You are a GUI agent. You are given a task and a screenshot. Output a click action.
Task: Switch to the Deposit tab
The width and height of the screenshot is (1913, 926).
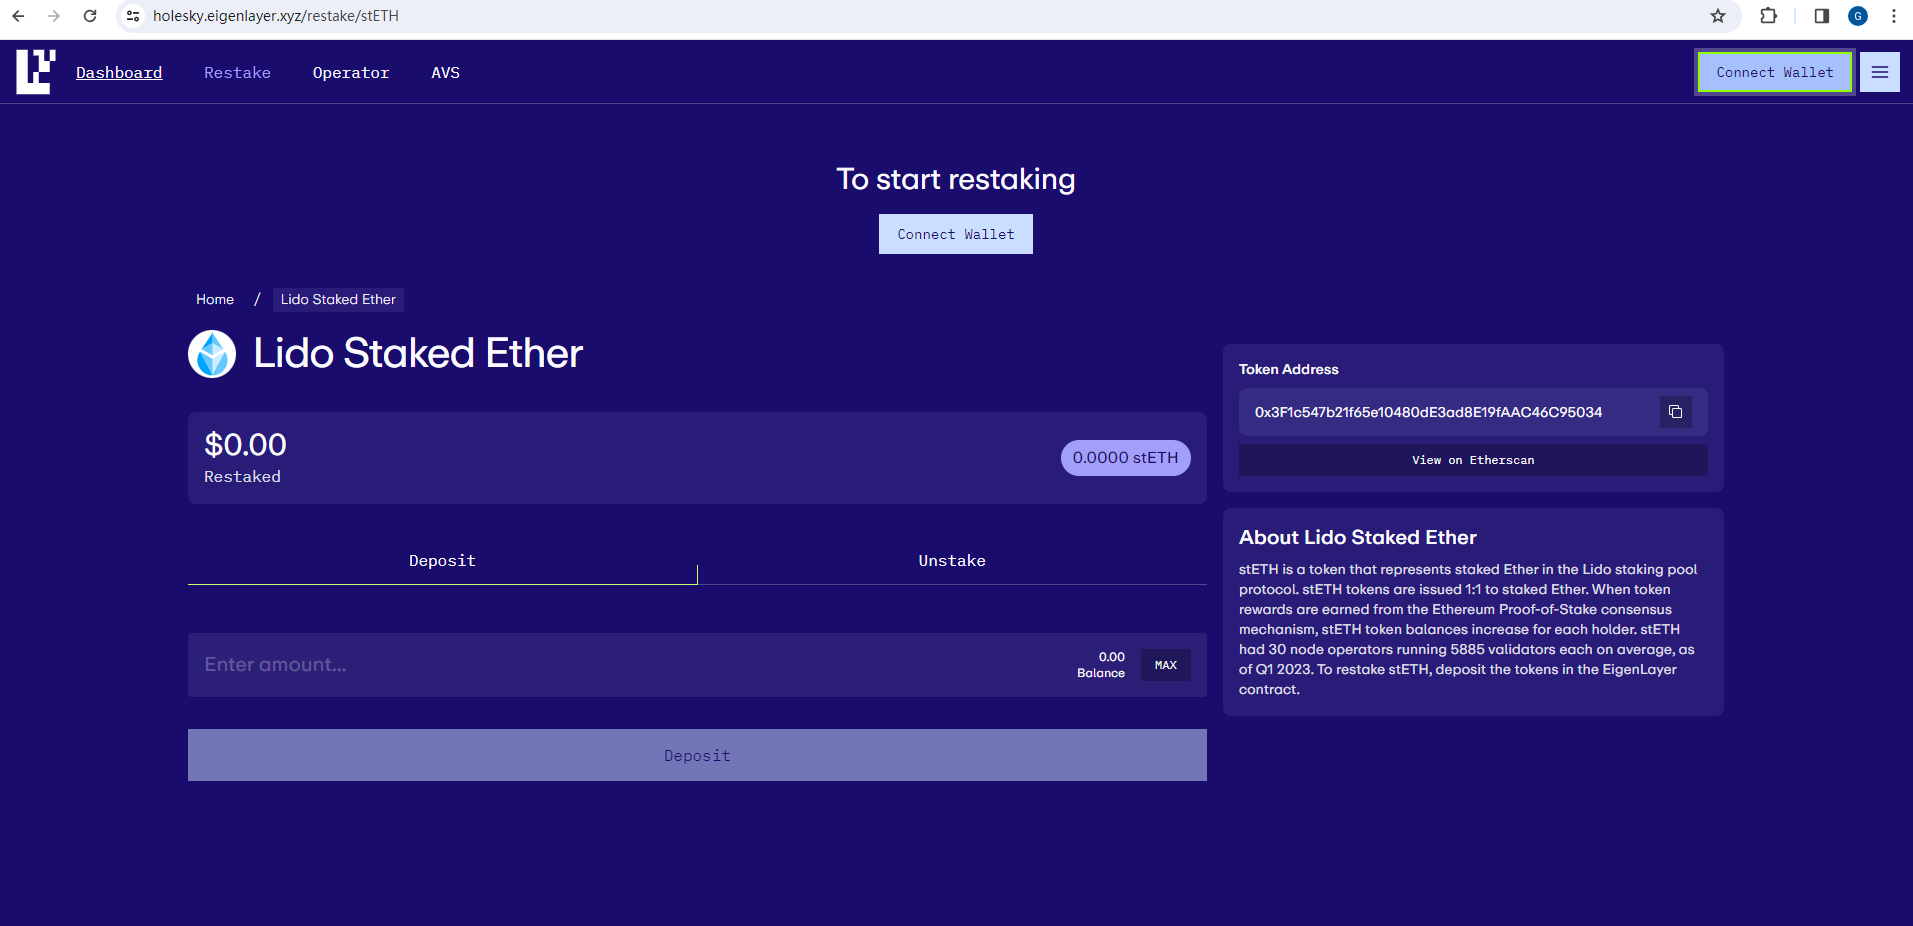pyautogui.click(x=442, y=561)
